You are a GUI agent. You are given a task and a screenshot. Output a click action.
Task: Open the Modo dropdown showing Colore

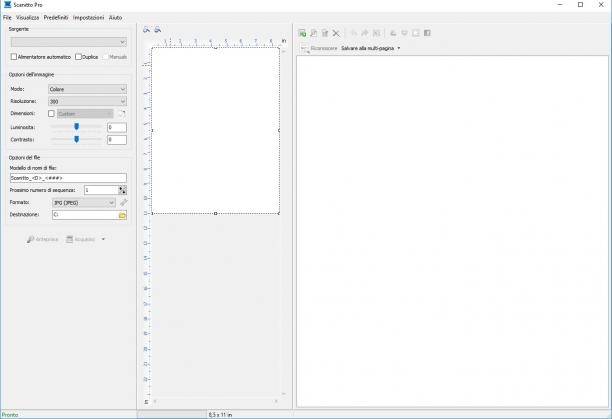point(87,89)
